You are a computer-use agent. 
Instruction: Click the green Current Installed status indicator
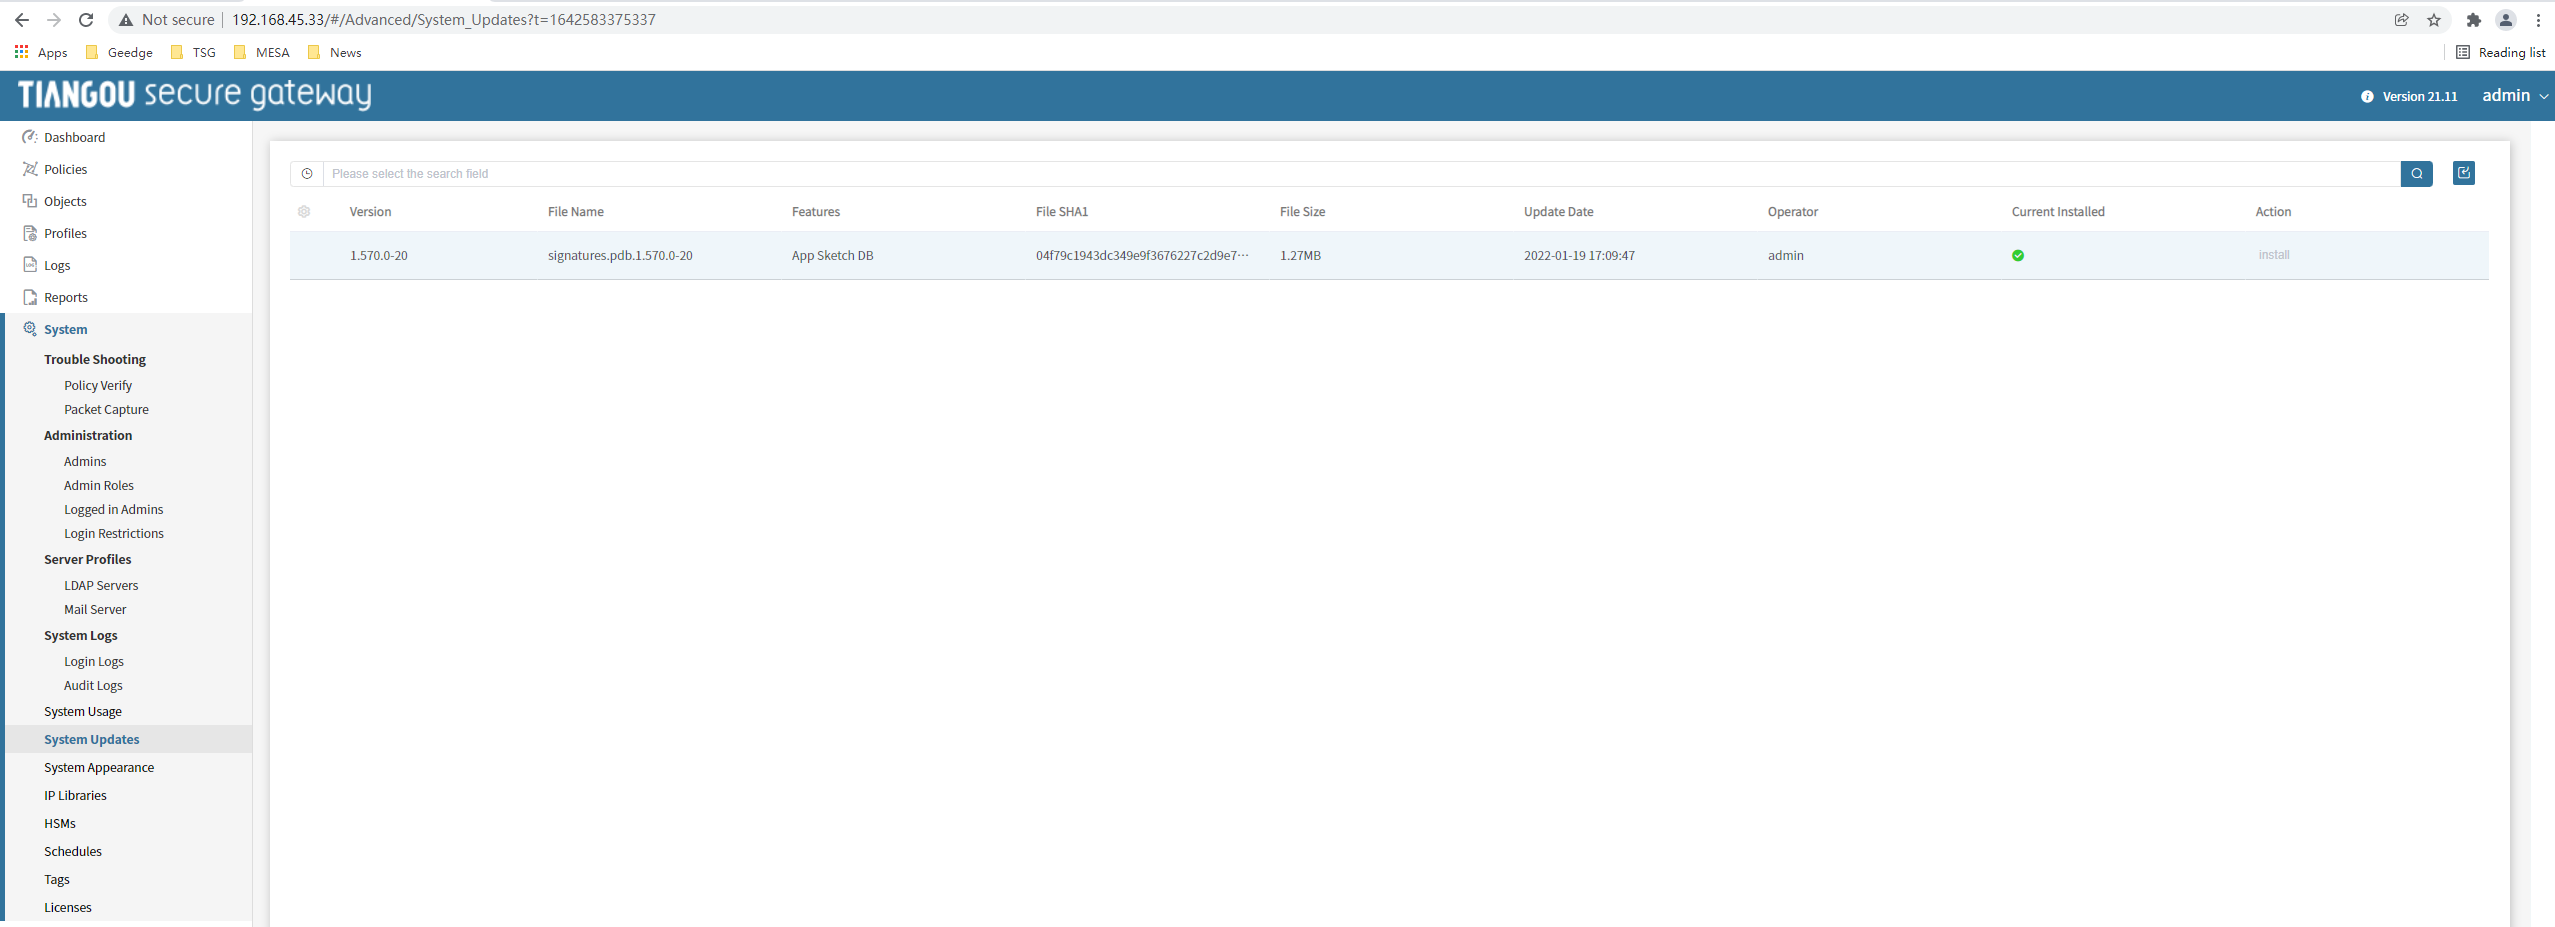pyautogui.click(x=2017, y=256)
